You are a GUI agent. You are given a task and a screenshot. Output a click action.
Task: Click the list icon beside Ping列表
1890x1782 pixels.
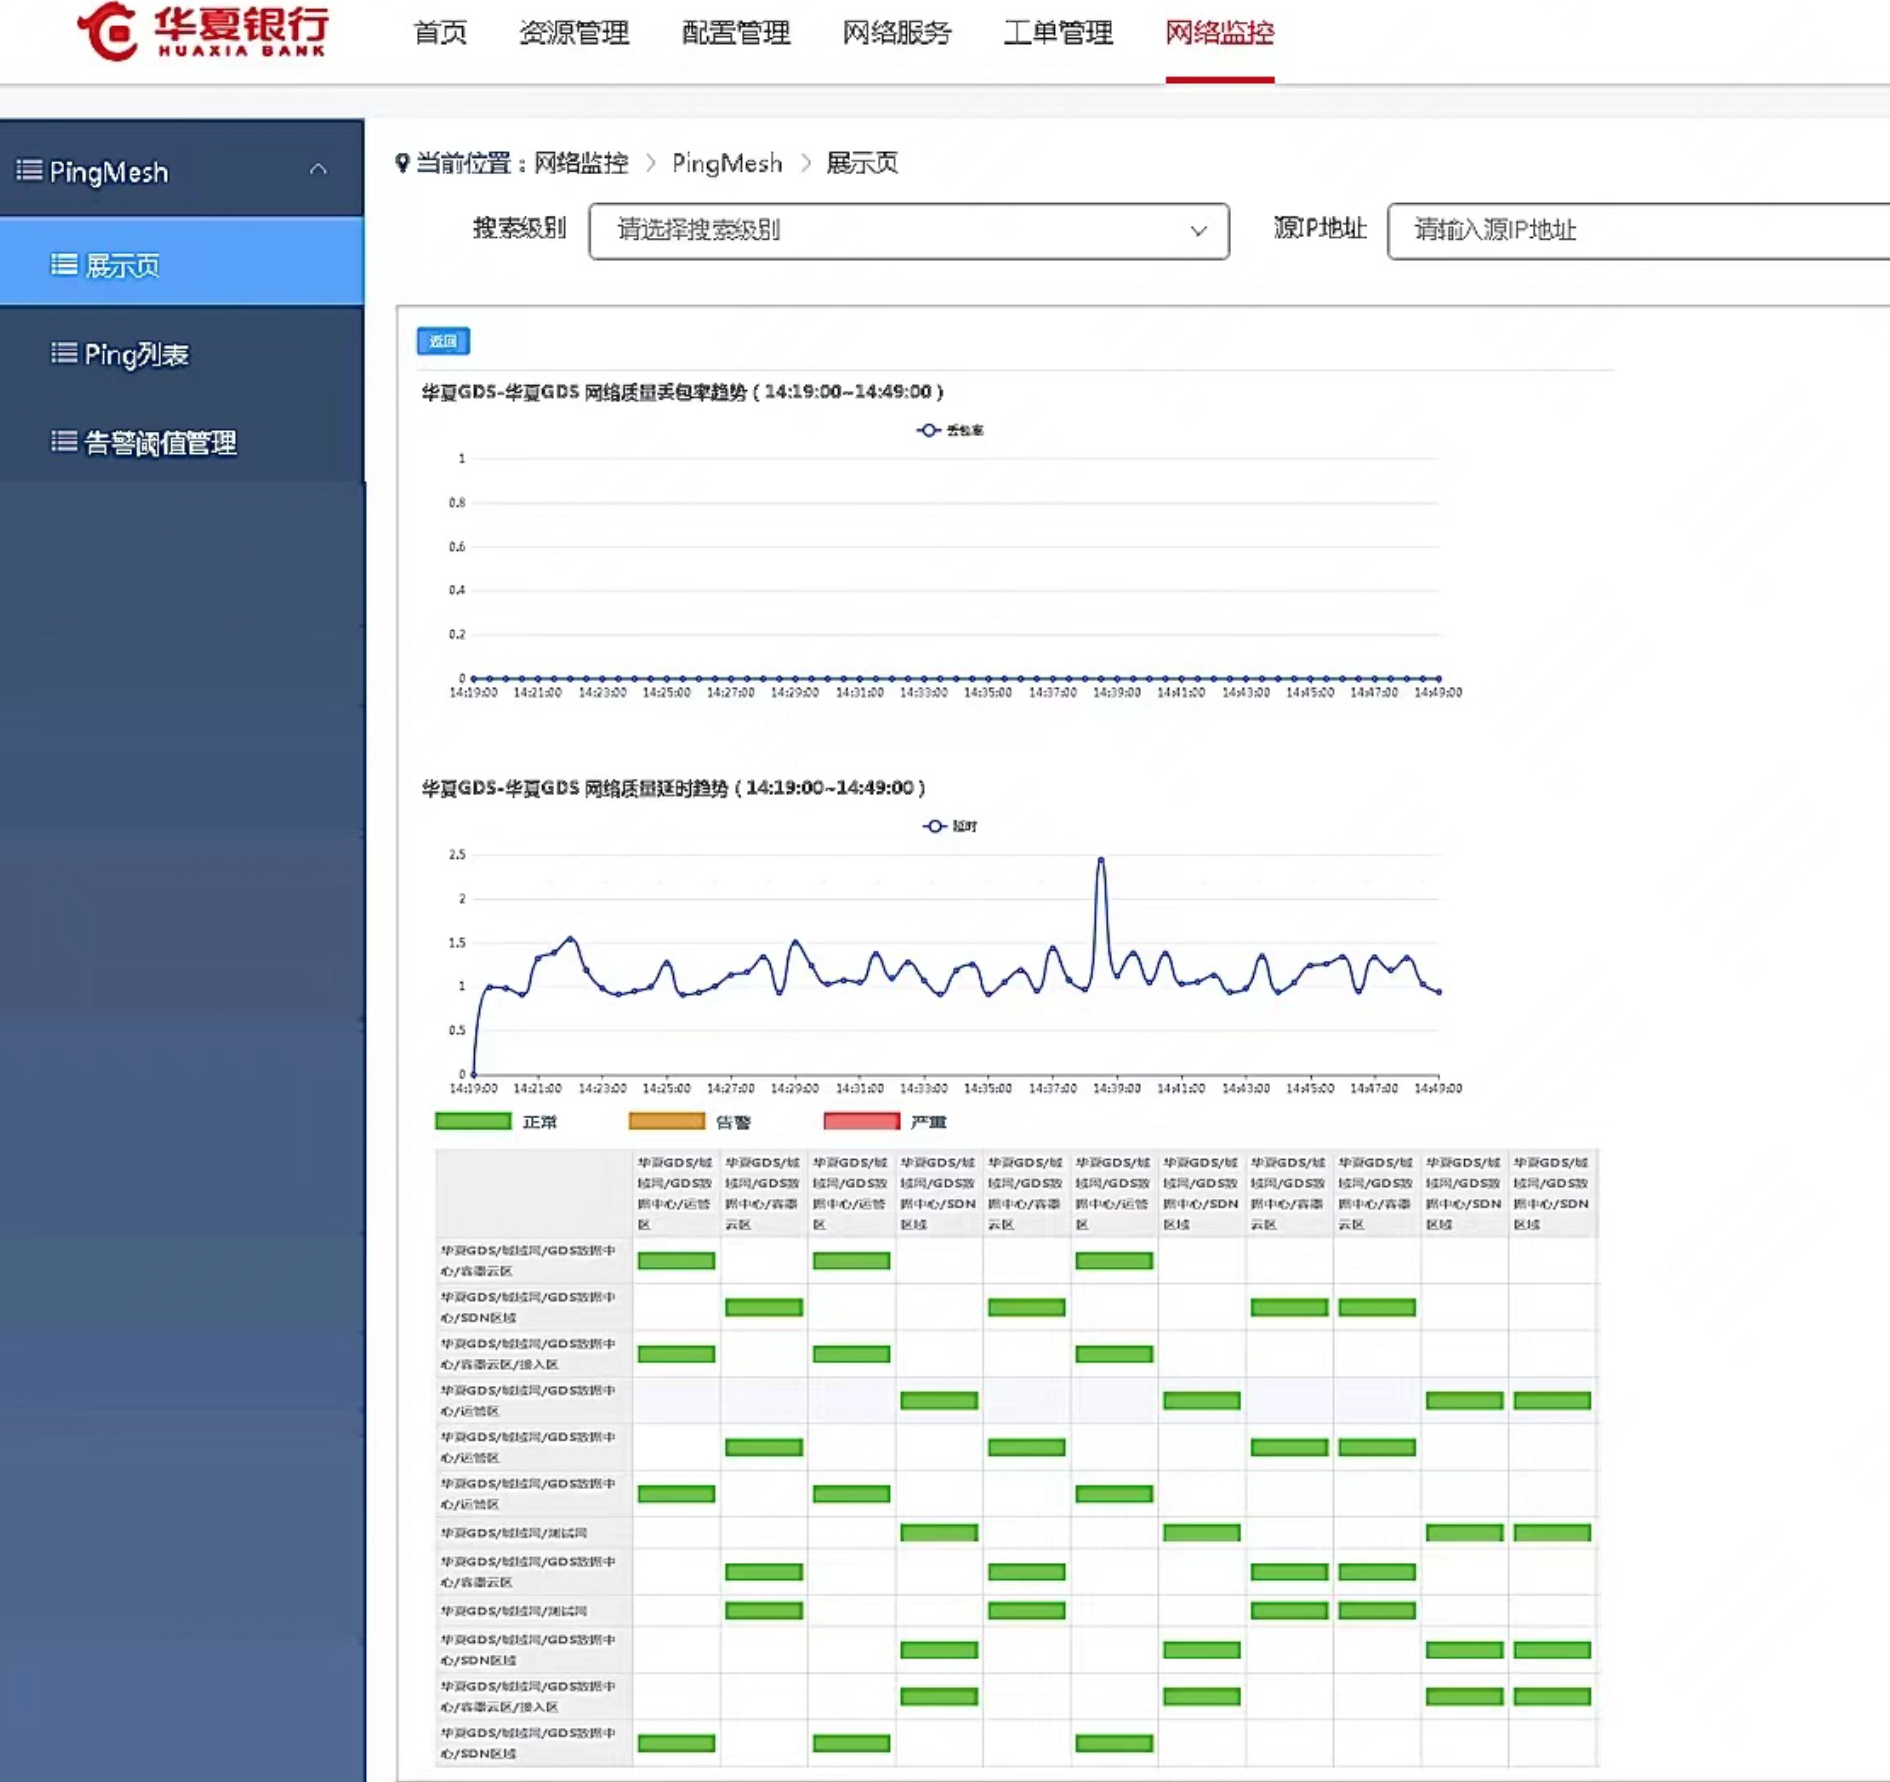(64, 353)
